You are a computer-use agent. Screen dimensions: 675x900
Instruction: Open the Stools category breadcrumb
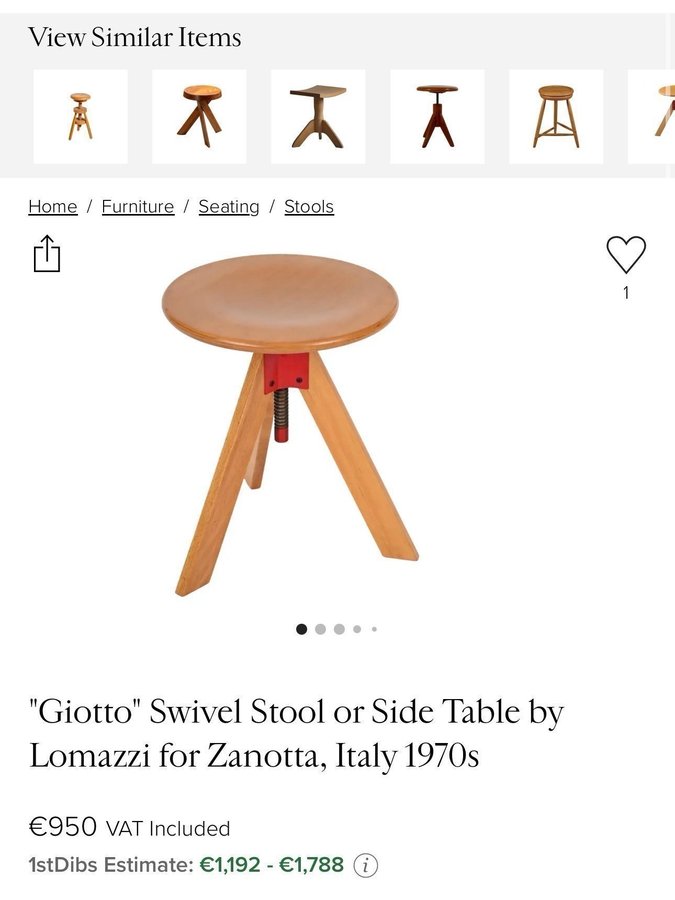click(309, 207)
